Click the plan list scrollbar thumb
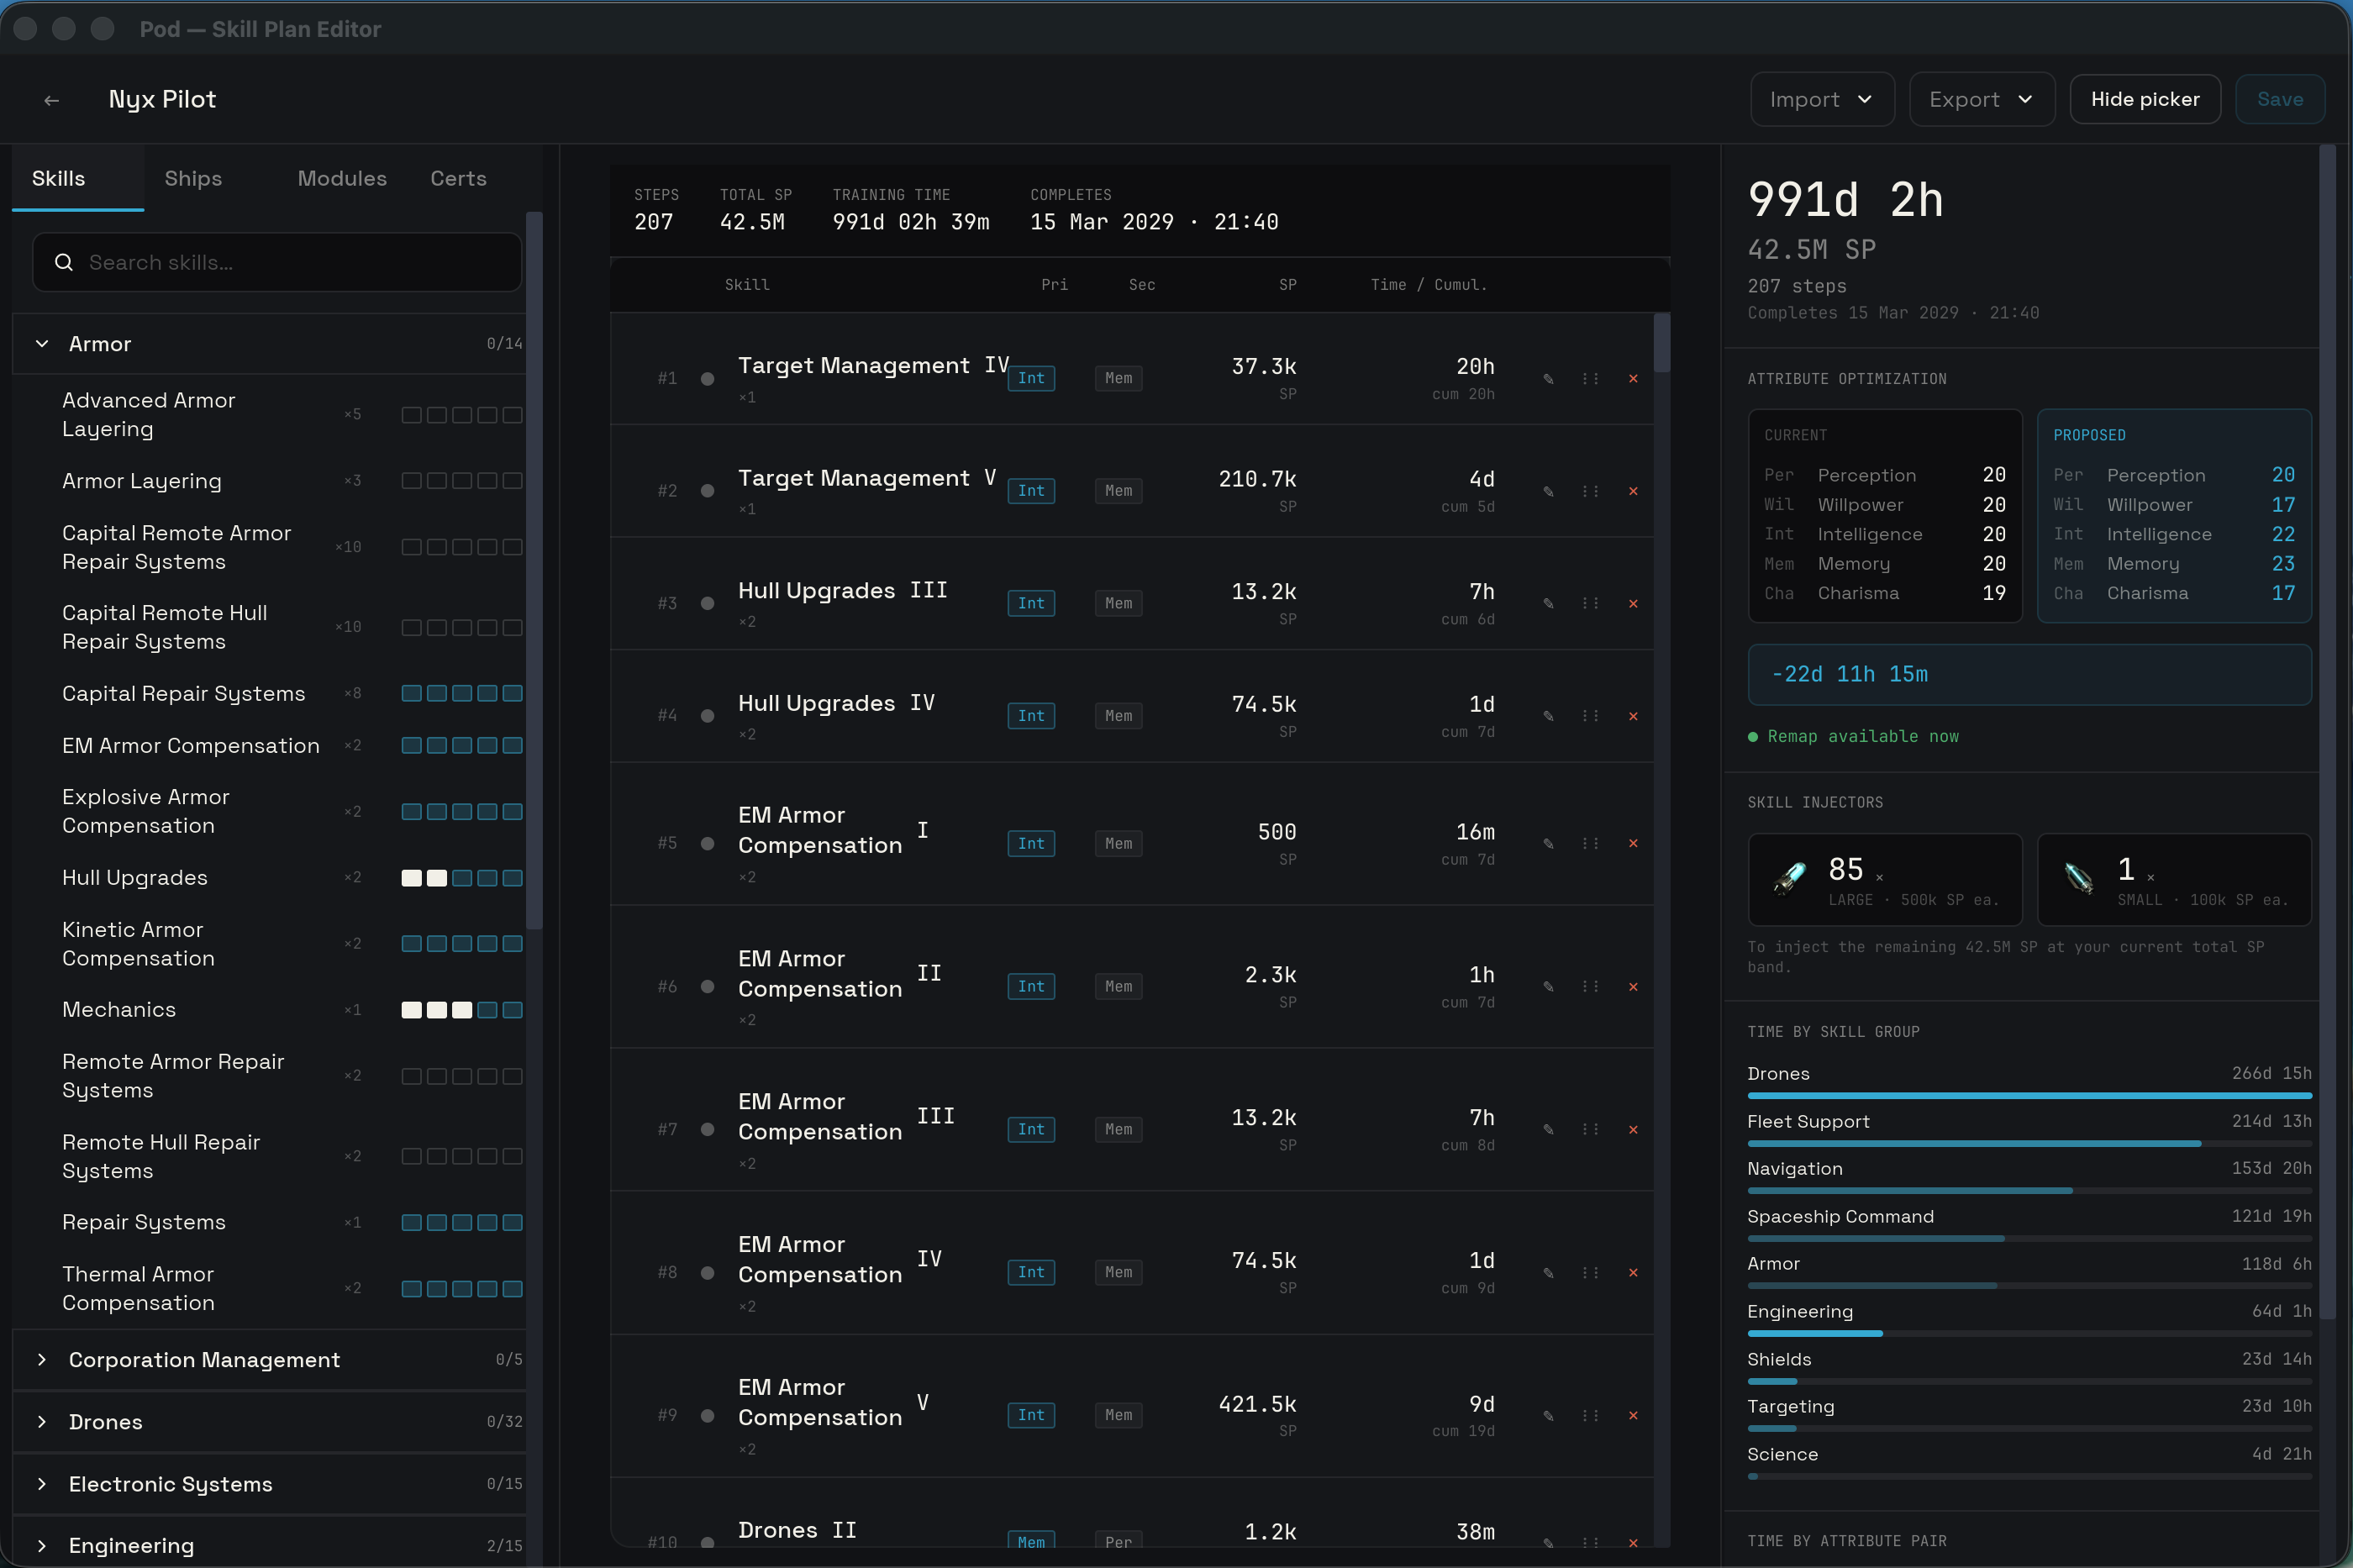Viewport: 2353px width, 1568px height. coord(1661,343)
